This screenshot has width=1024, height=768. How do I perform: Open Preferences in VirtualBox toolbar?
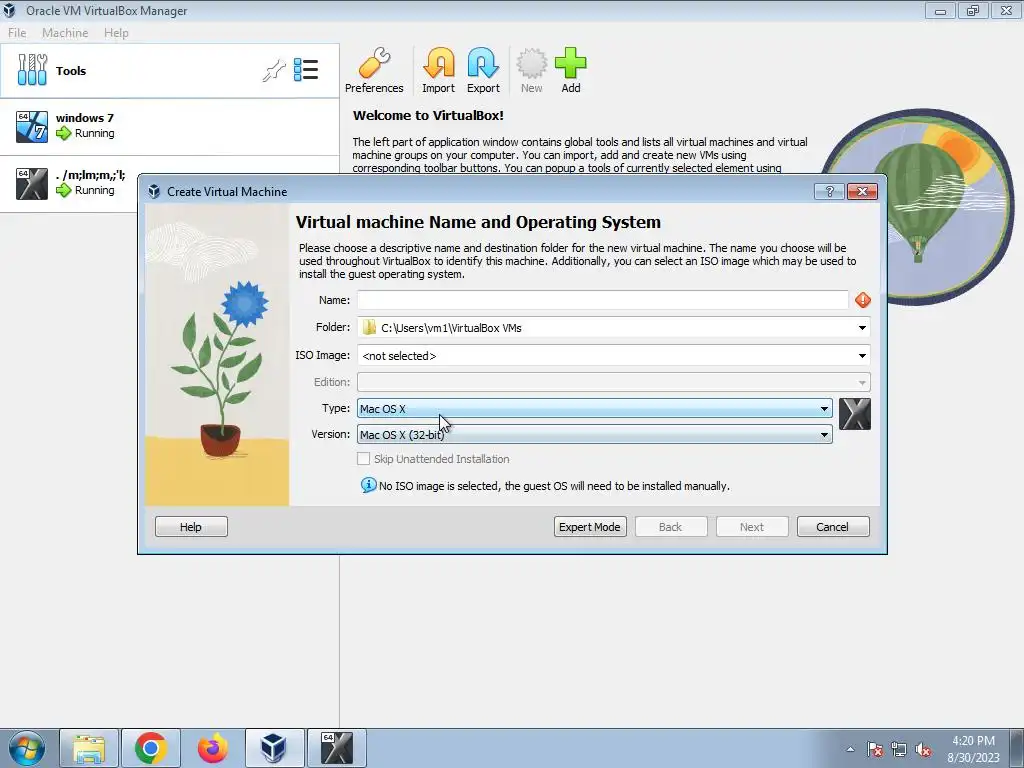click(374, 70)
